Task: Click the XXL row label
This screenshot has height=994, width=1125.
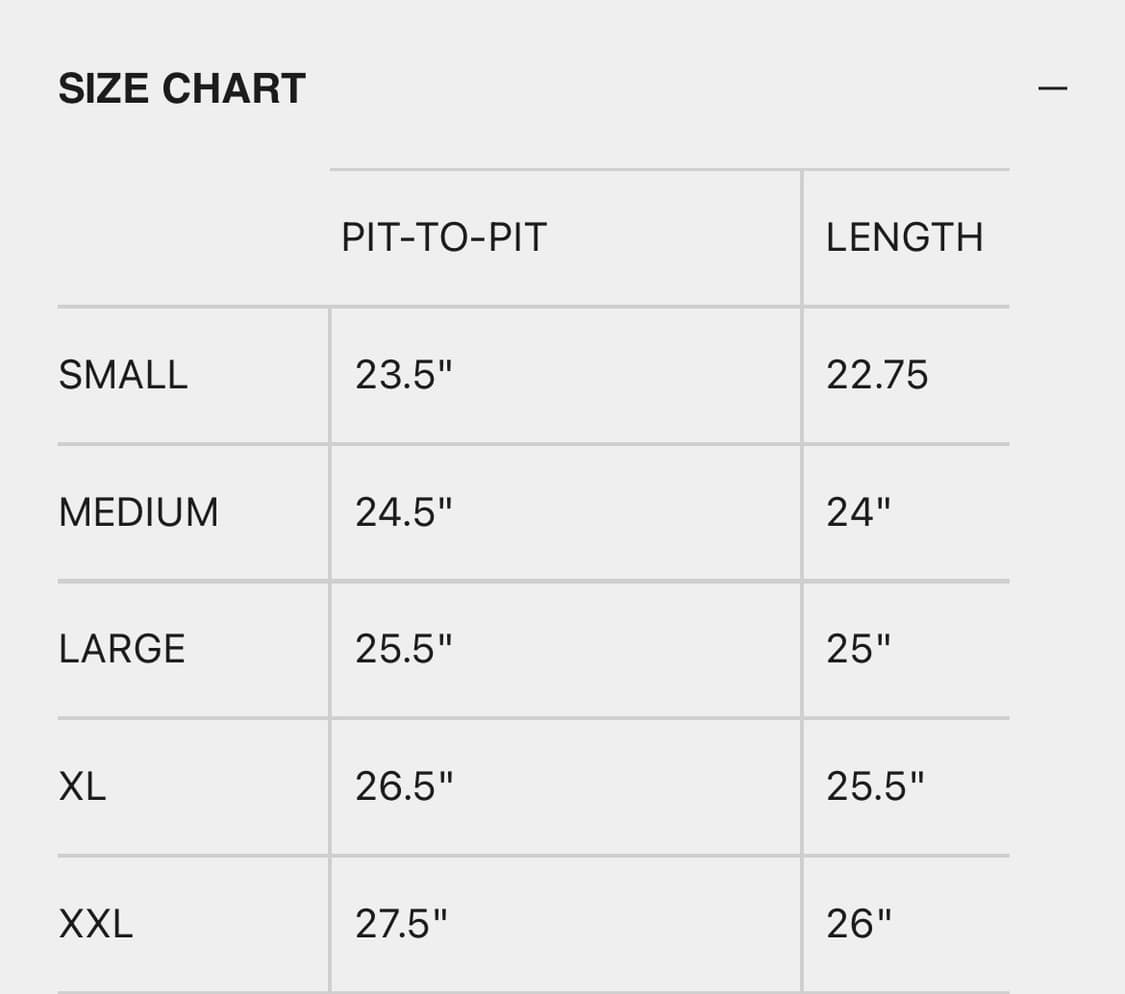Action: (x=95, y=924)
